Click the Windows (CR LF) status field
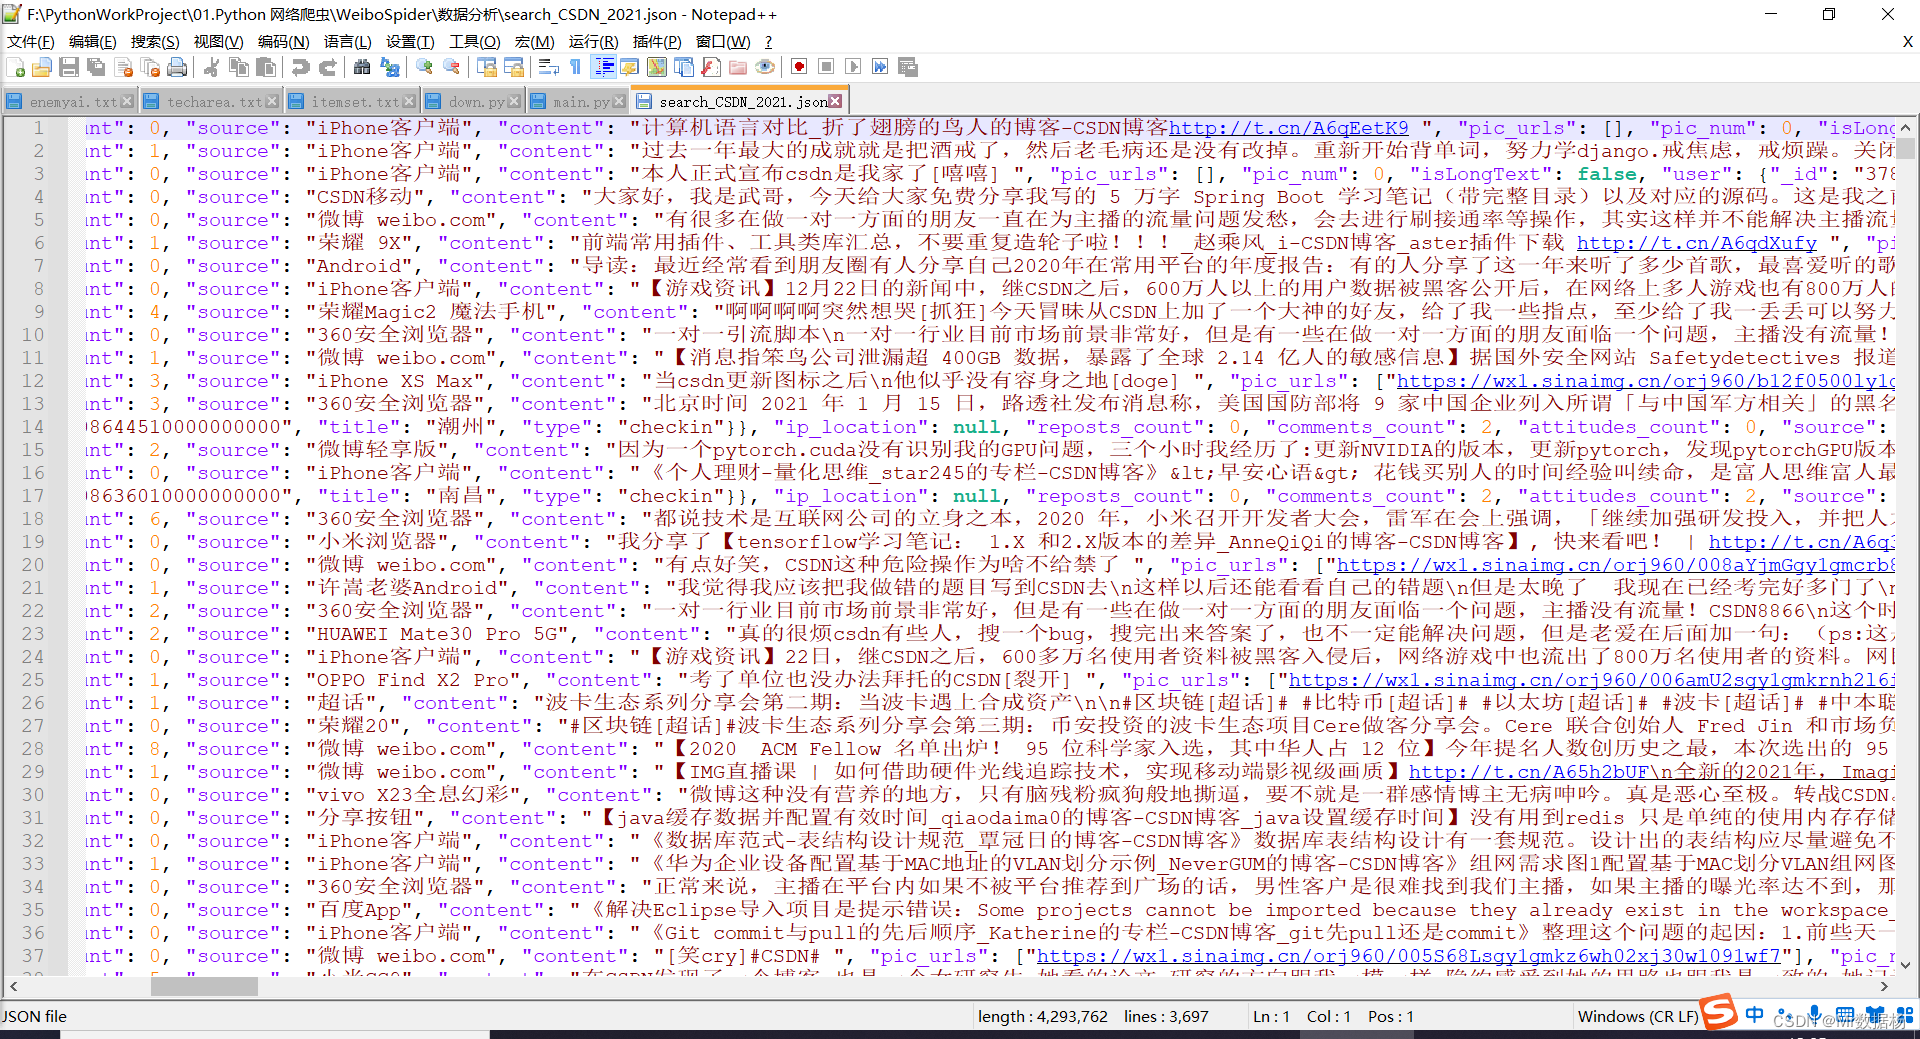This screenshot has width=1920, height=1039. pyautogui.click(x=1638, y=1016)
